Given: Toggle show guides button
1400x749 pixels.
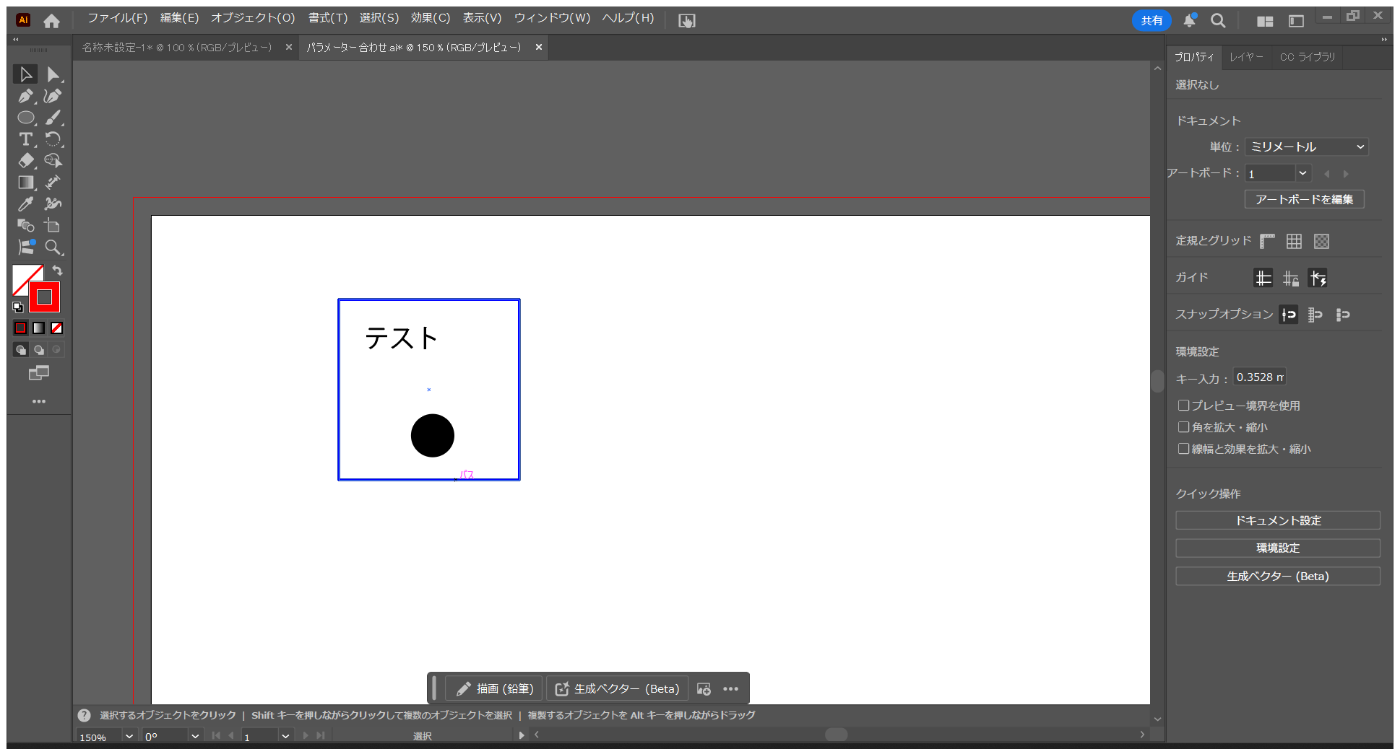Looking at the screenshot, I should (1264, 278).
